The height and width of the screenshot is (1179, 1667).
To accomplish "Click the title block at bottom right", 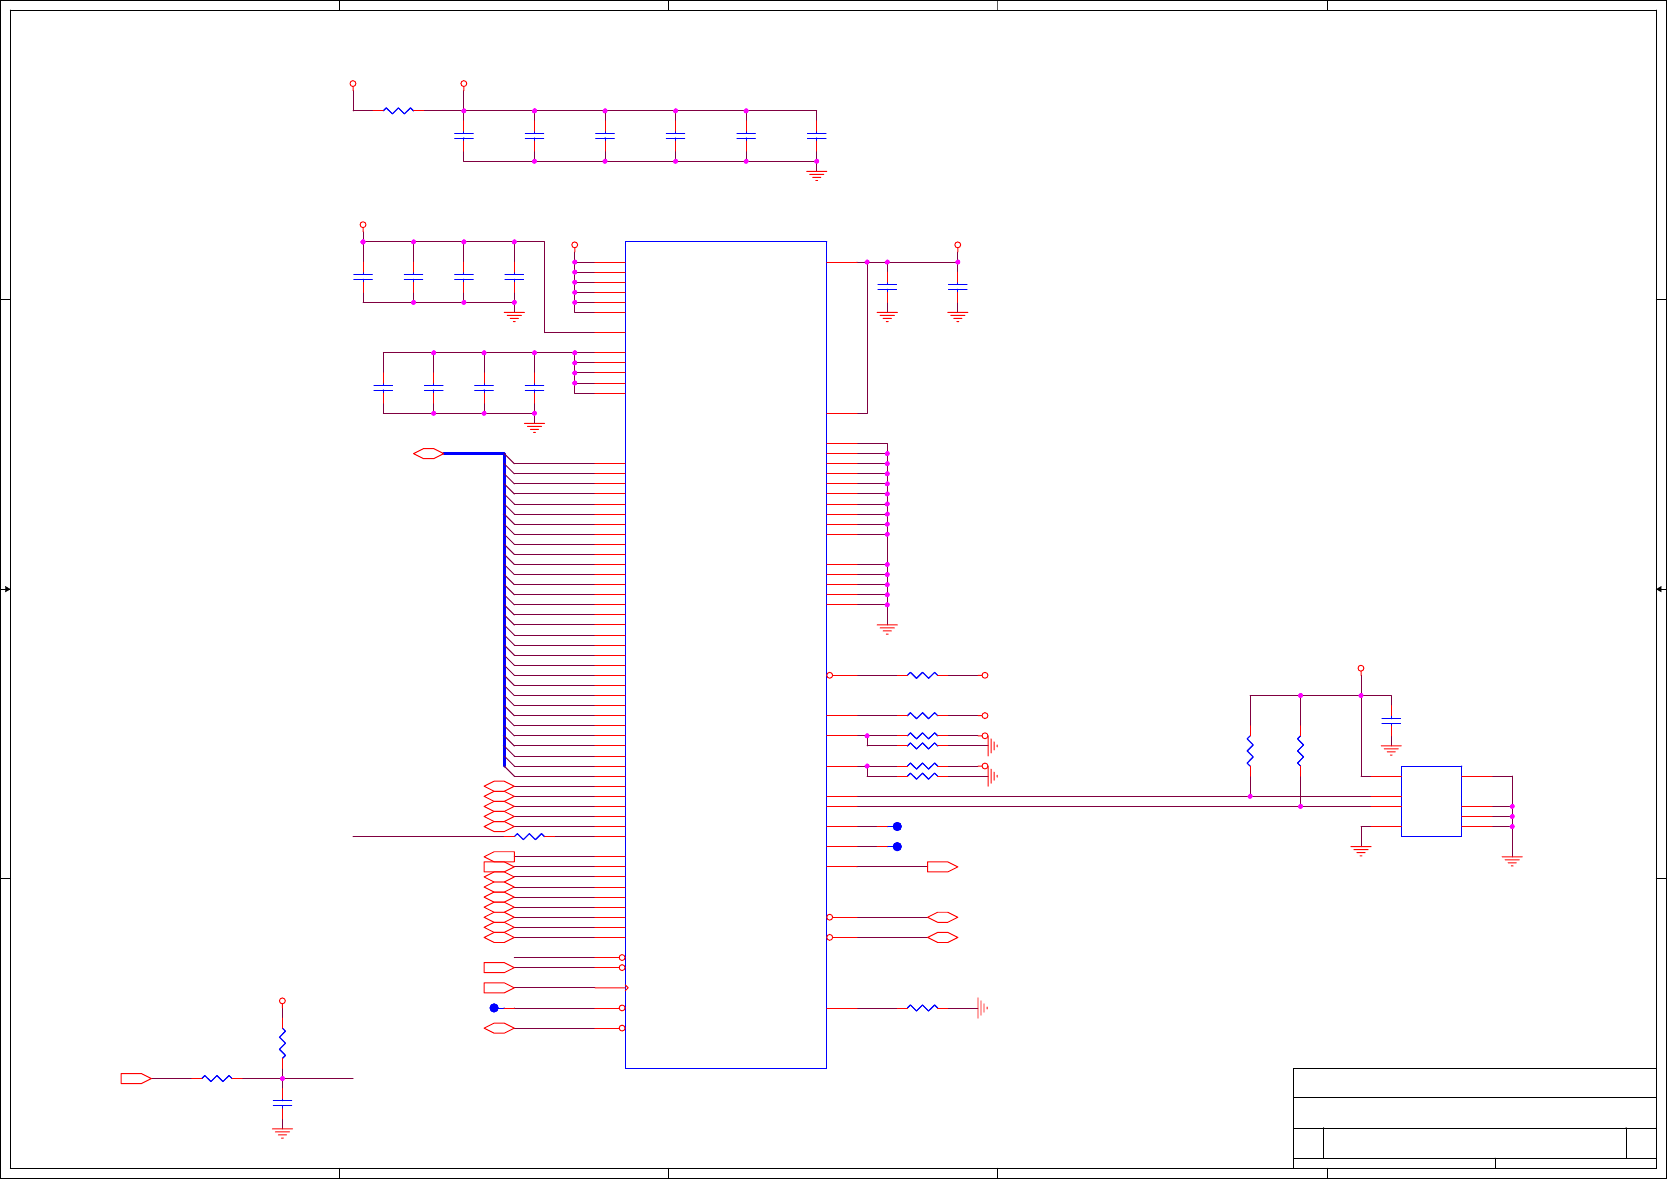I will tap(1474, 1118).
